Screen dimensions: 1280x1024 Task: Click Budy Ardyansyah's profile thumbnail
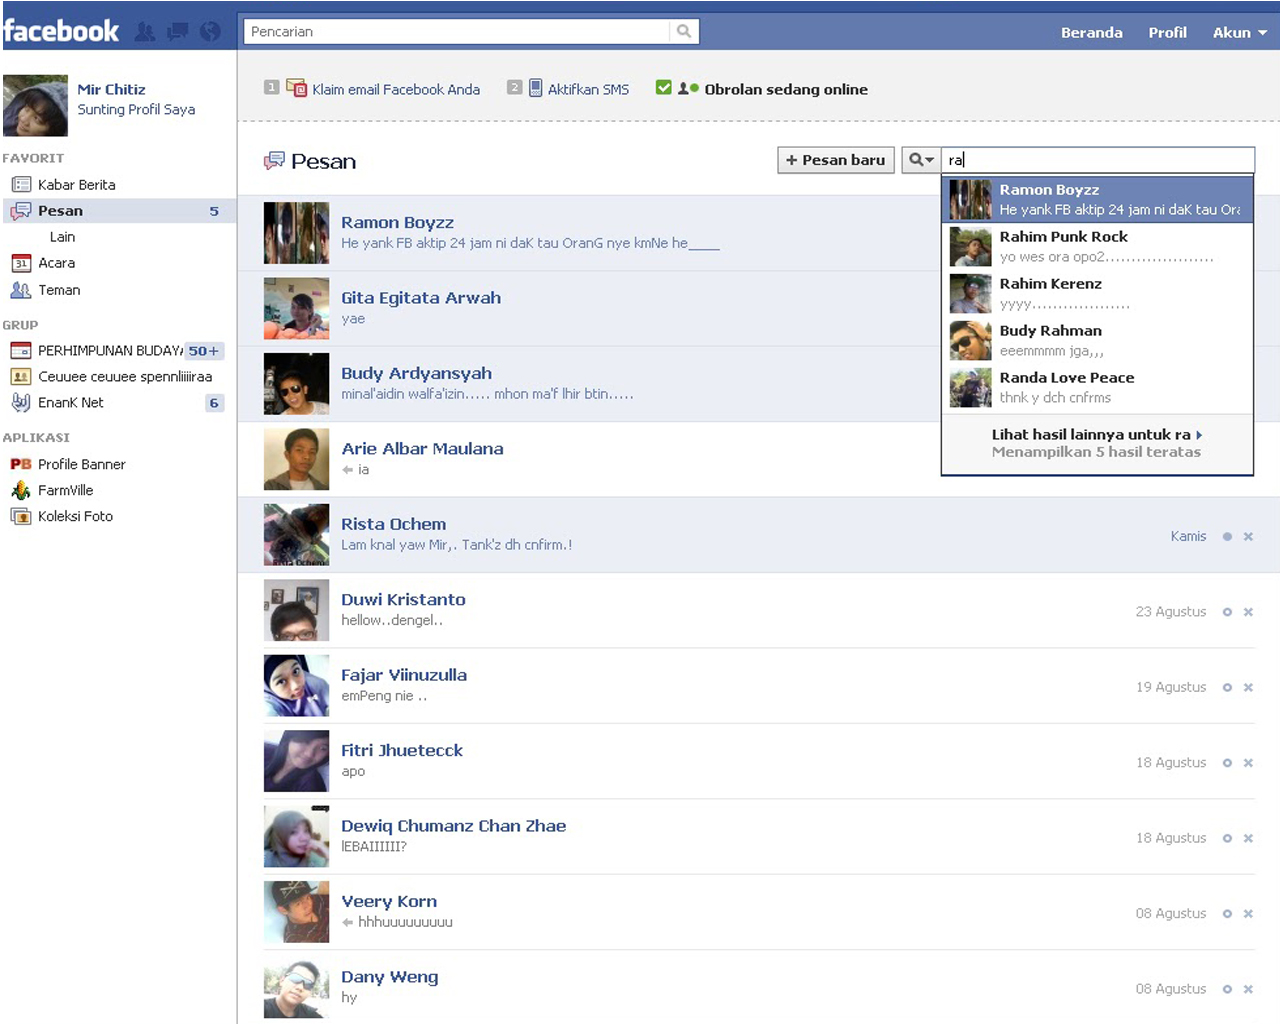click(296, 384)
